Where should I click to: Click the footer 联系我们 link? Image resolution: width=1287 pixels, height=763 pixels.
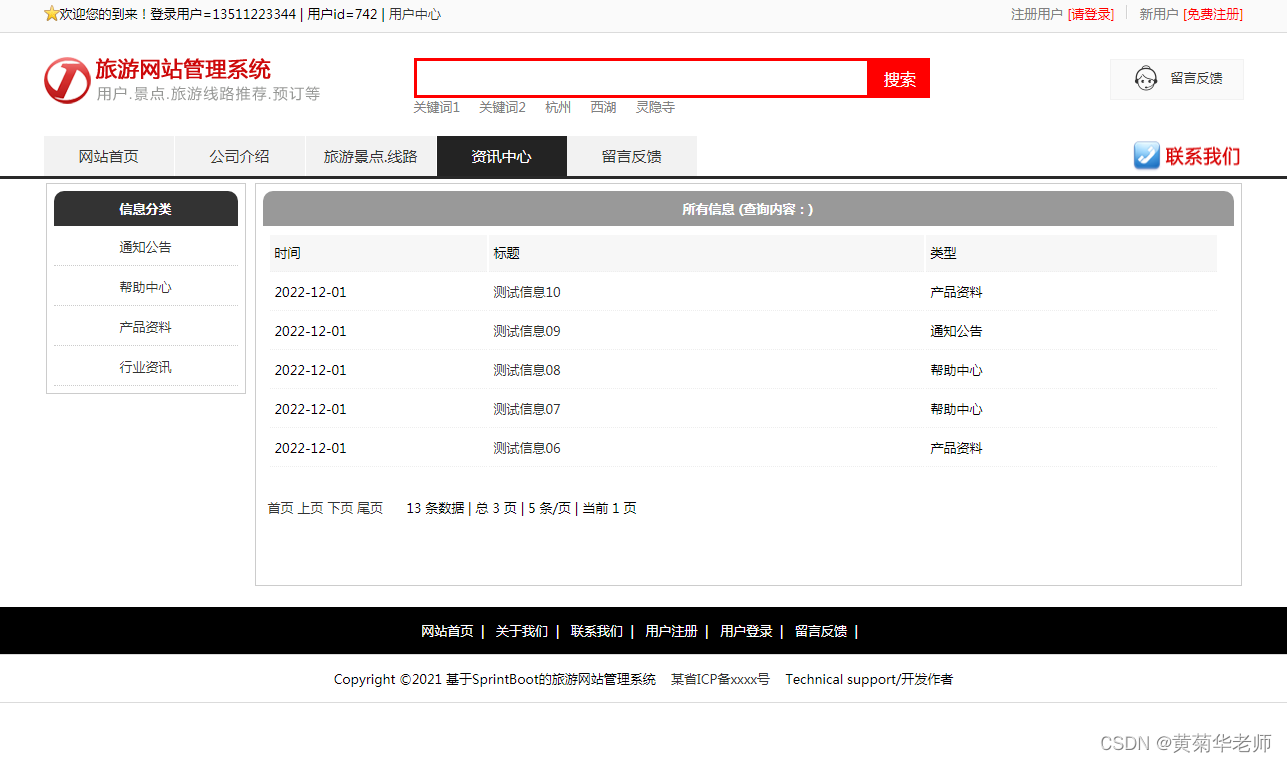point(597,631)
